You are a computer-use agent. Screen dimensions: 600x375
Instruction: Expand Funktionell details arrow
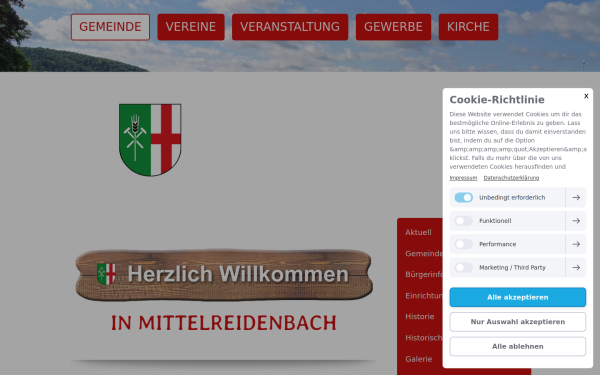[x=576, y=221]
